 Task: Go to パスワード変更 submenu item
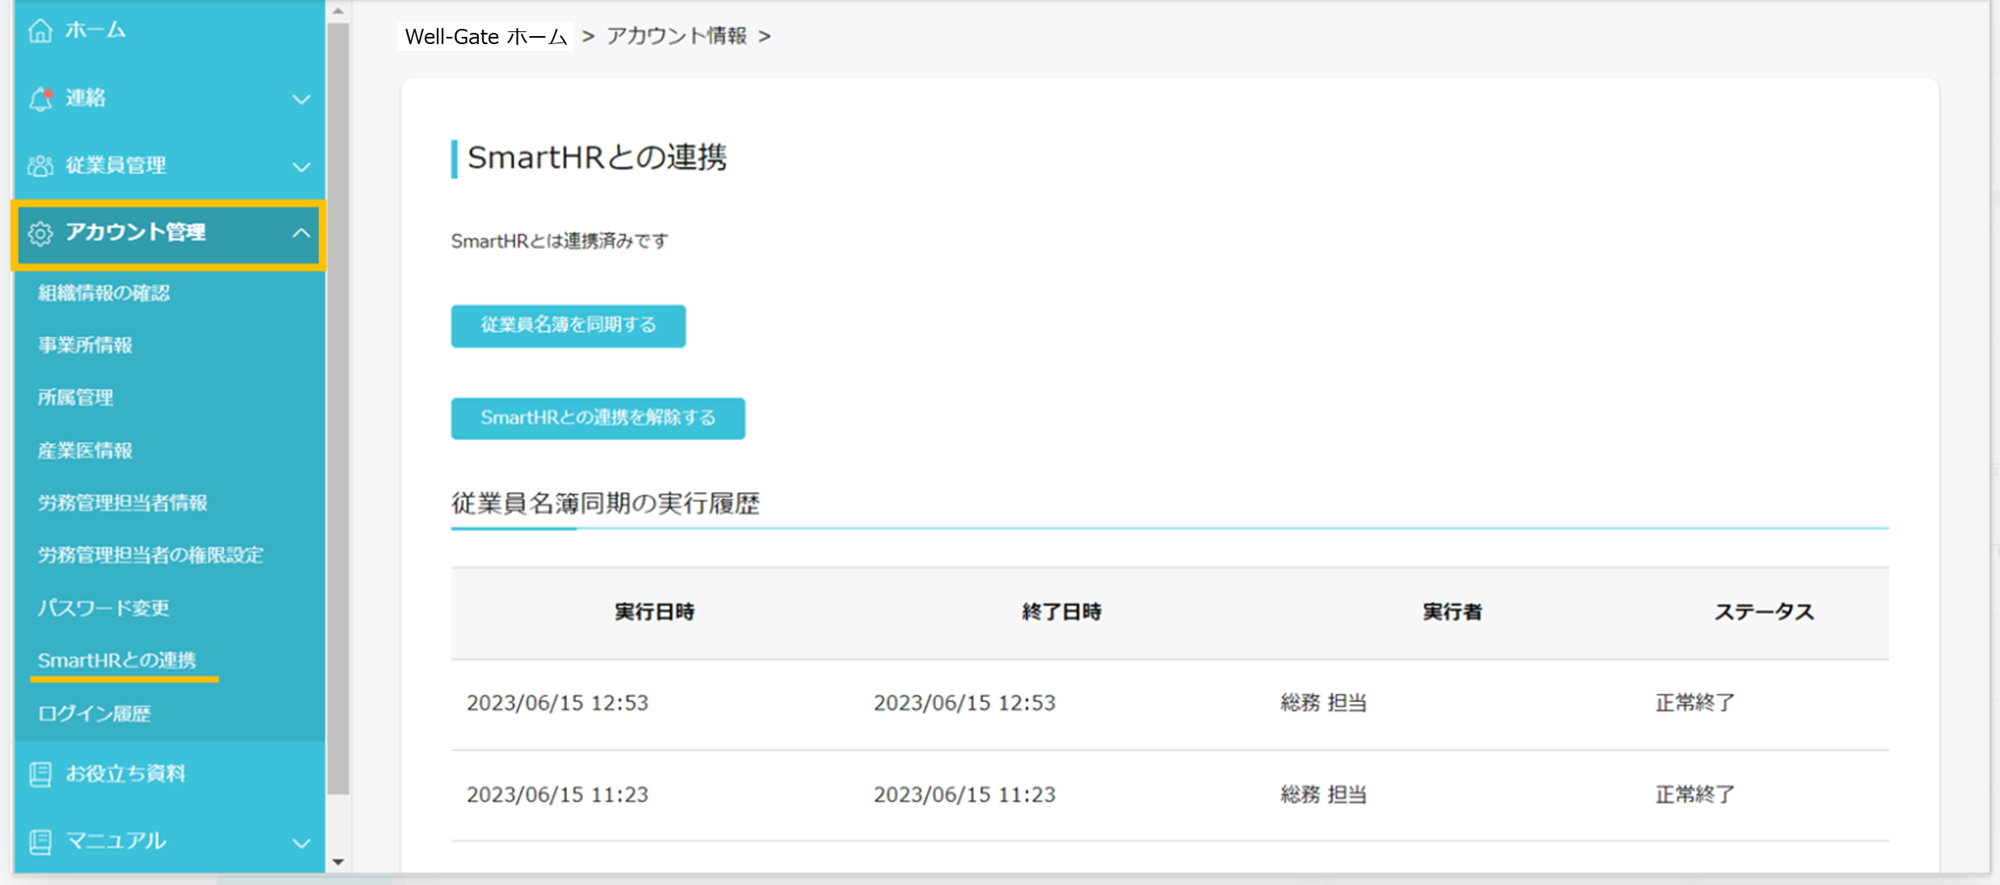point(104,607)
